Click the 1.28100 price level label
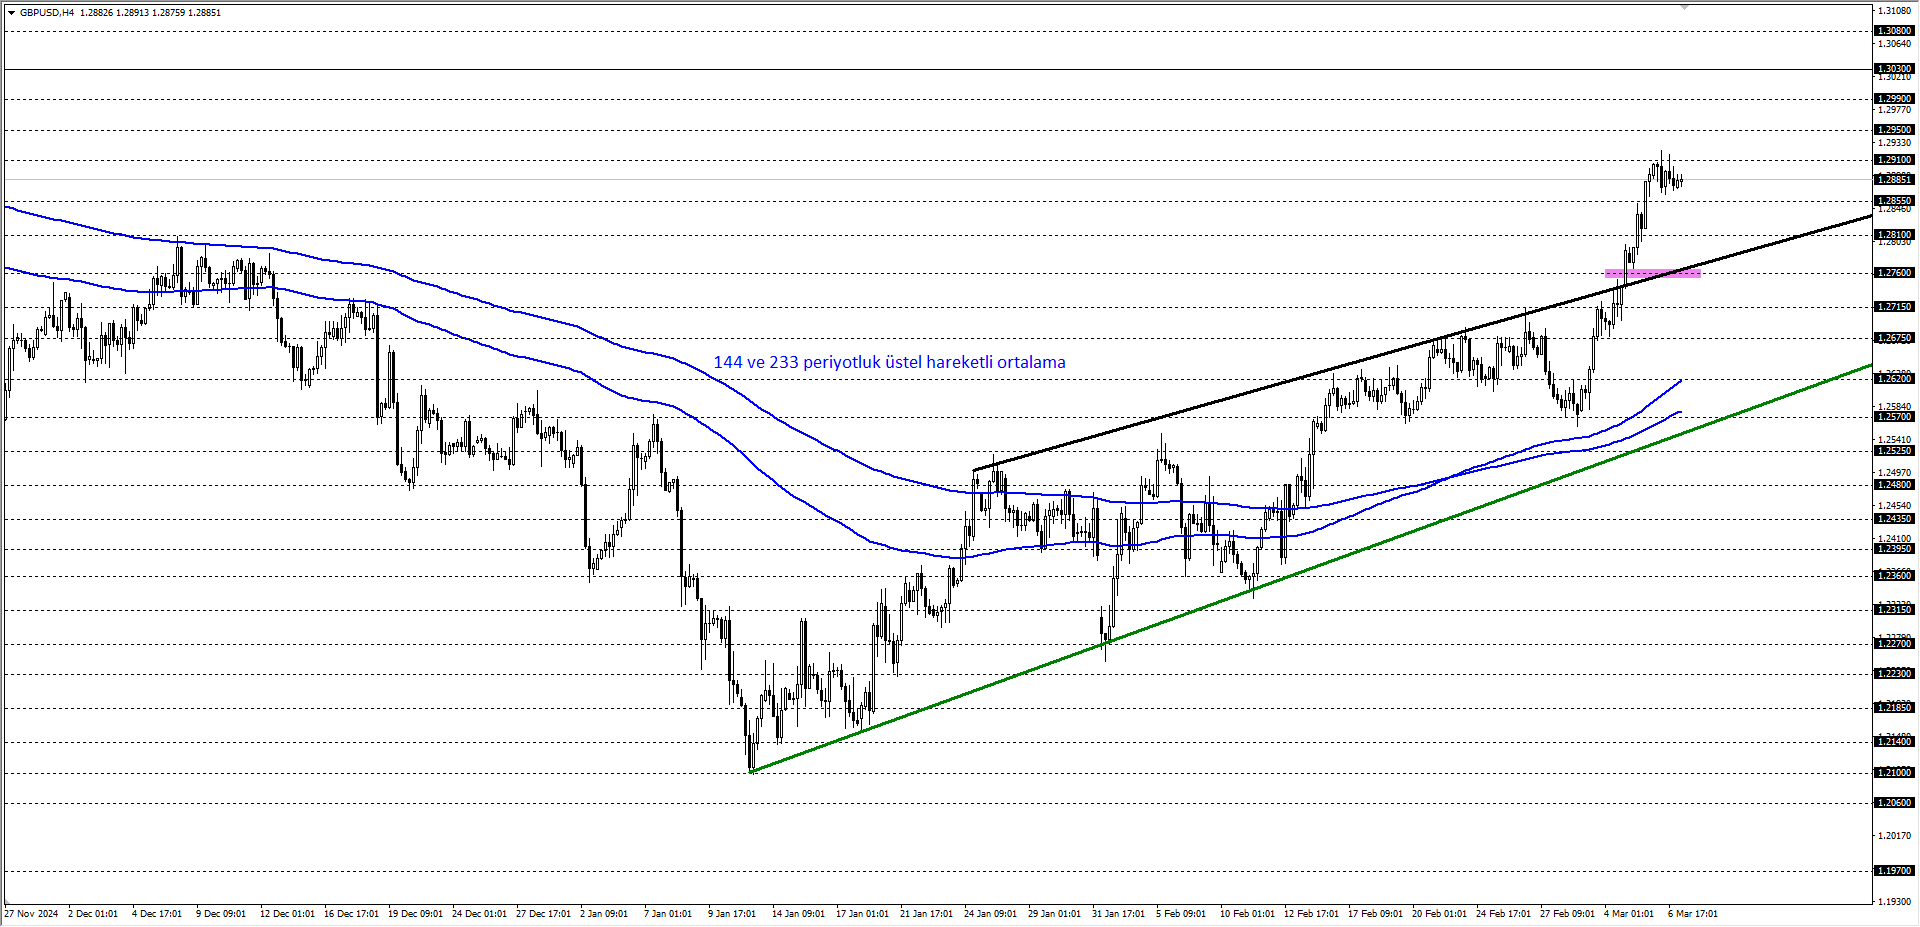Viewport: 1920px width, 927px height. click(x=1894, y=235)
